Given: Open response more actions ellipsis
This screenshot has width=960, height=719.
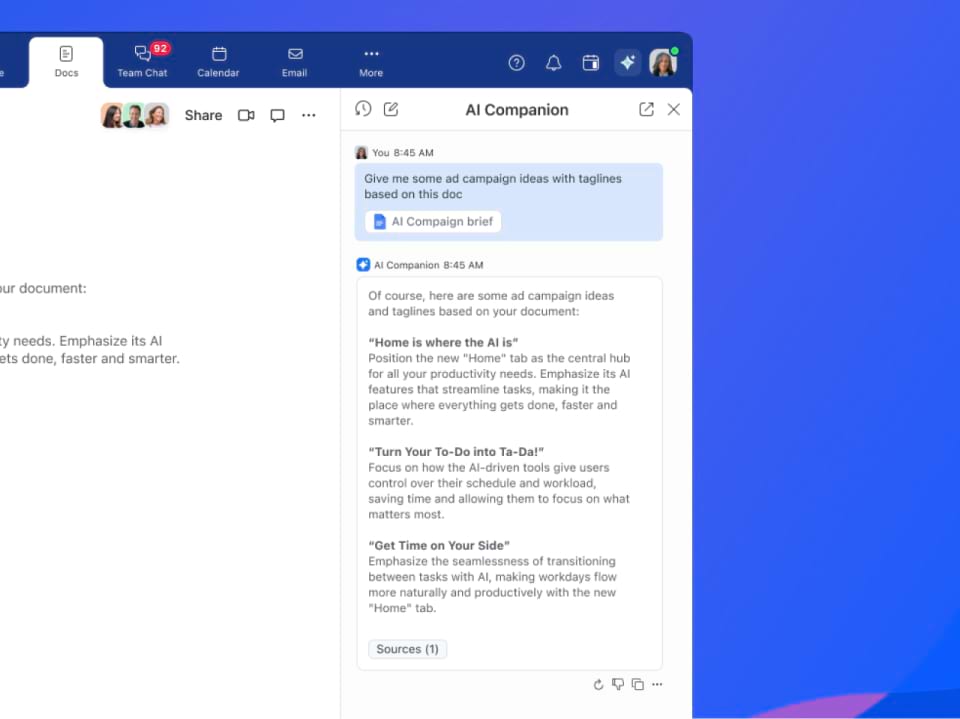Looking at the screenshot, I should point(657,685).
